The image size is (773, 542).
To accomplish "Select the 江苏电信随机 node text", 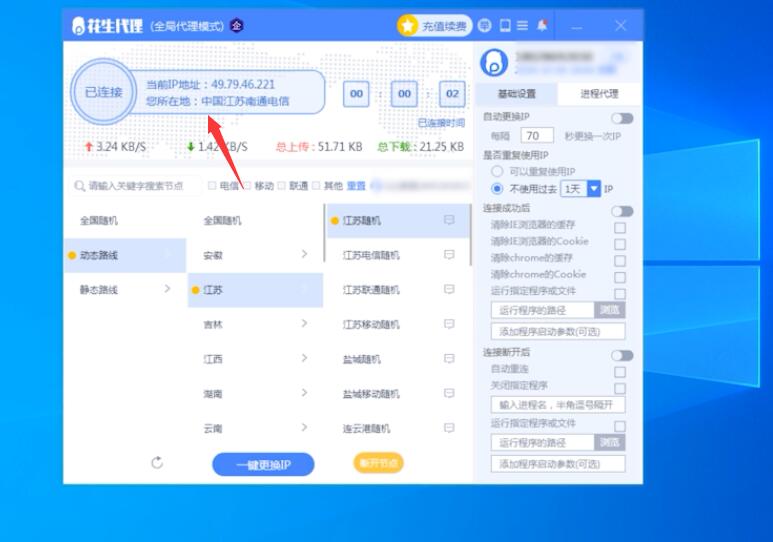I will pos(371,255).
